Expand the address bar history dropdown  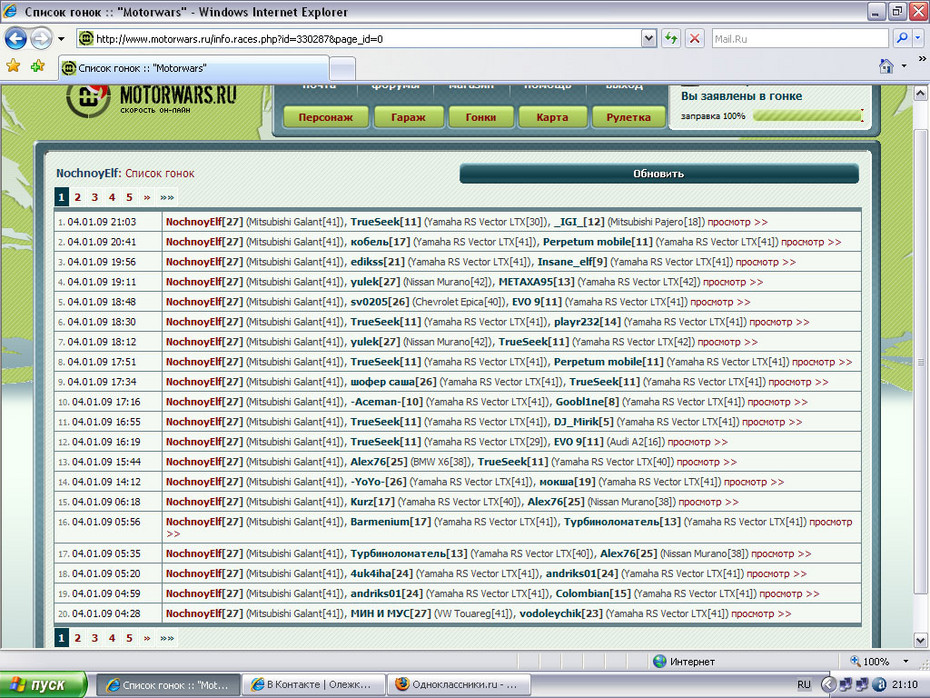[x=649, y=39]
